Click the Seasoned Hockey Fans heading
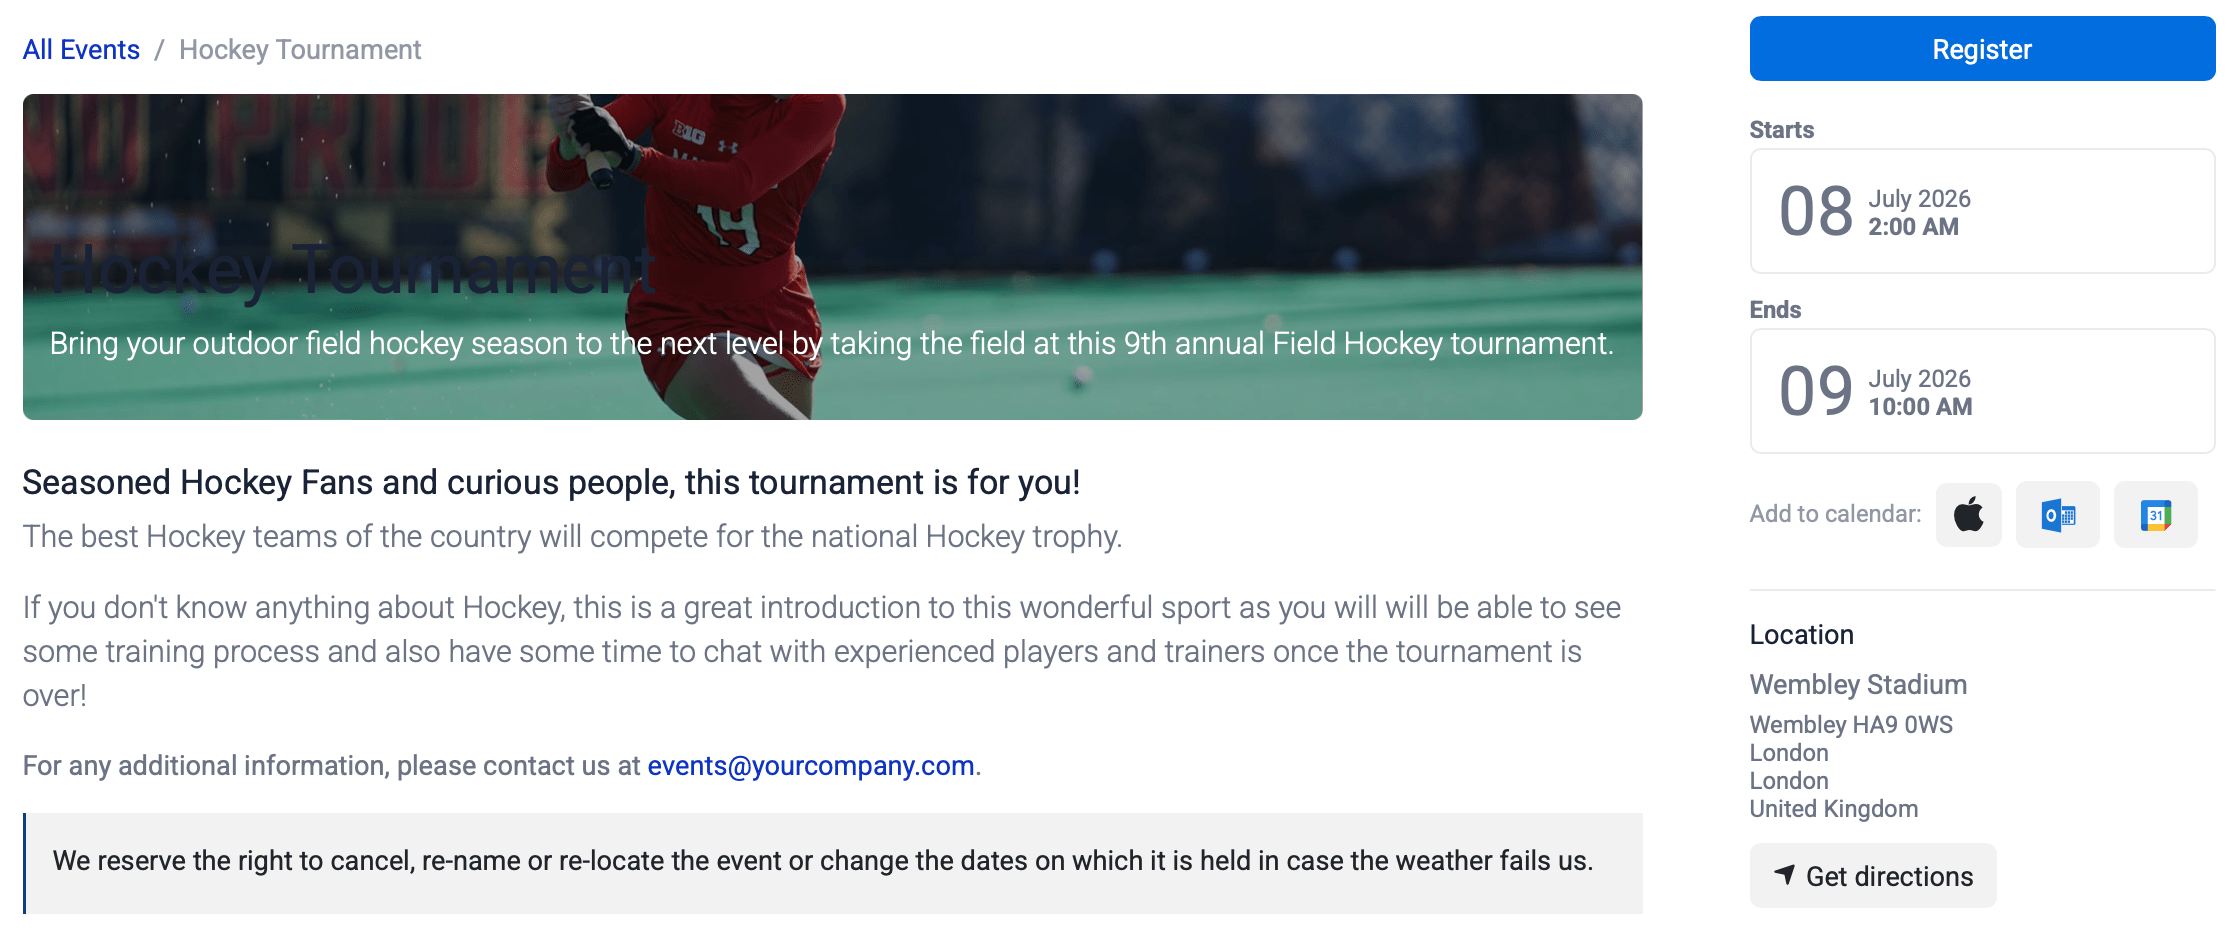Viewport: 2234px width, 928px height. pos(551,483)
